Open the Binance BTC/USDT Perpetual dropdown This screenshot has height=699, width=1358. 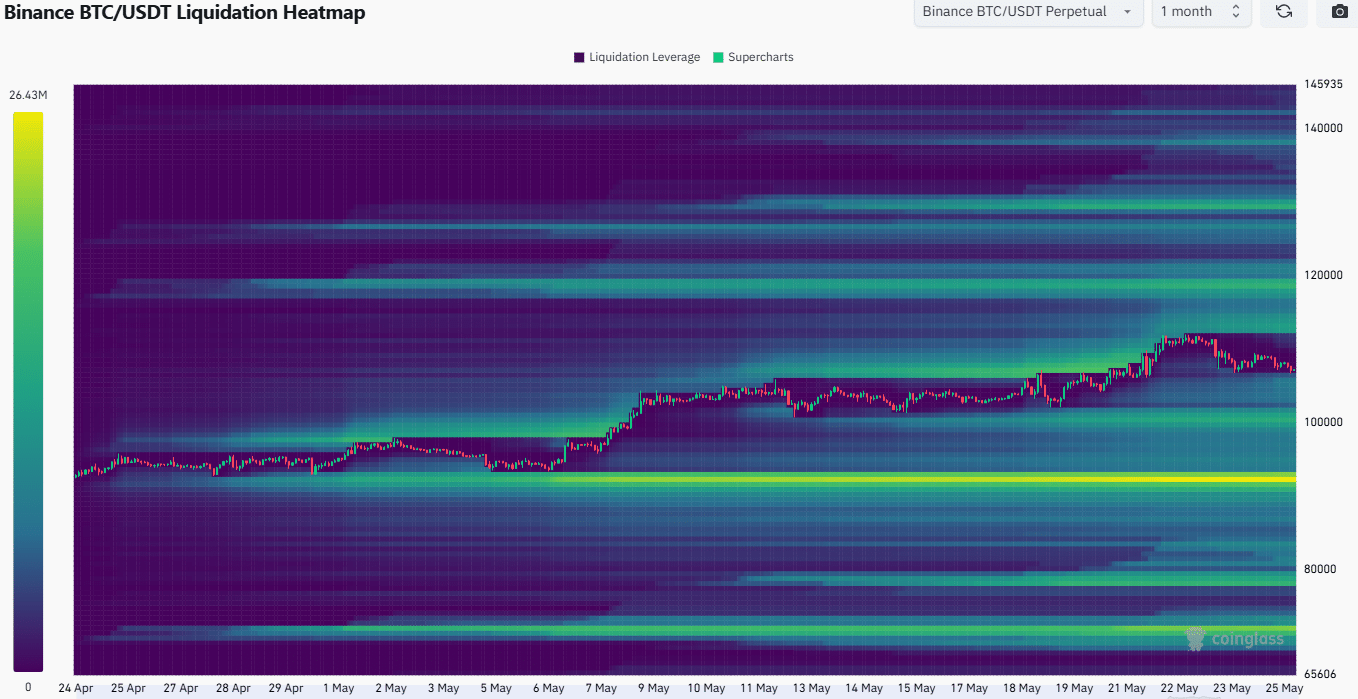1028,12
